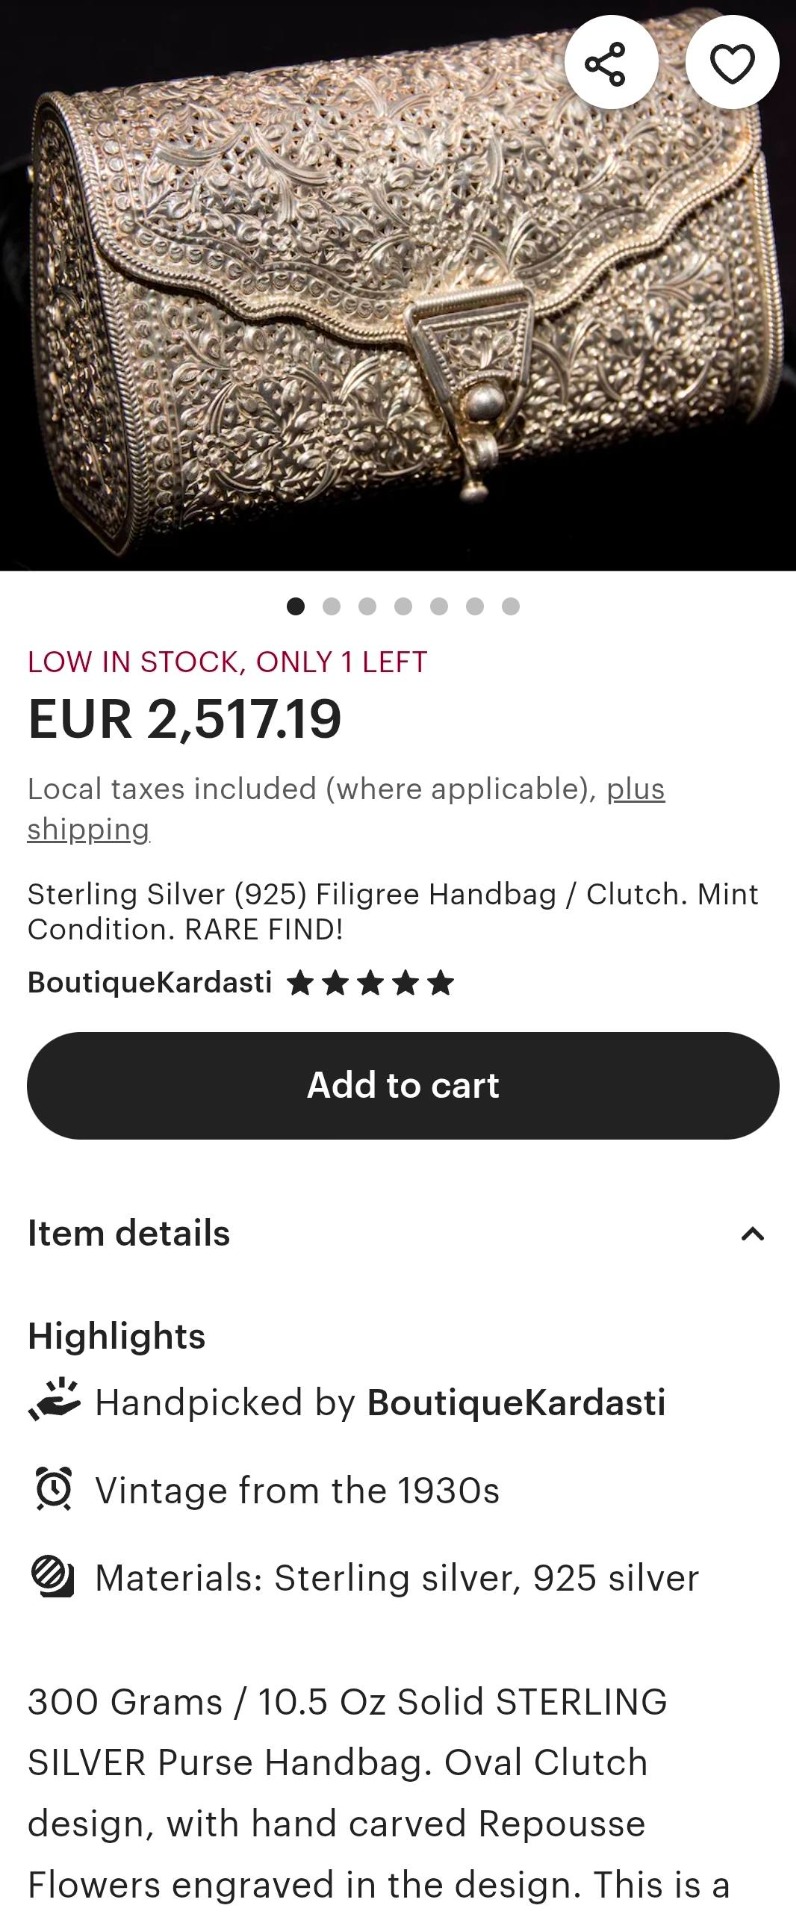Collapse Item details using the chevron arrow
796x1920 pixels.
pos(752,1234)
